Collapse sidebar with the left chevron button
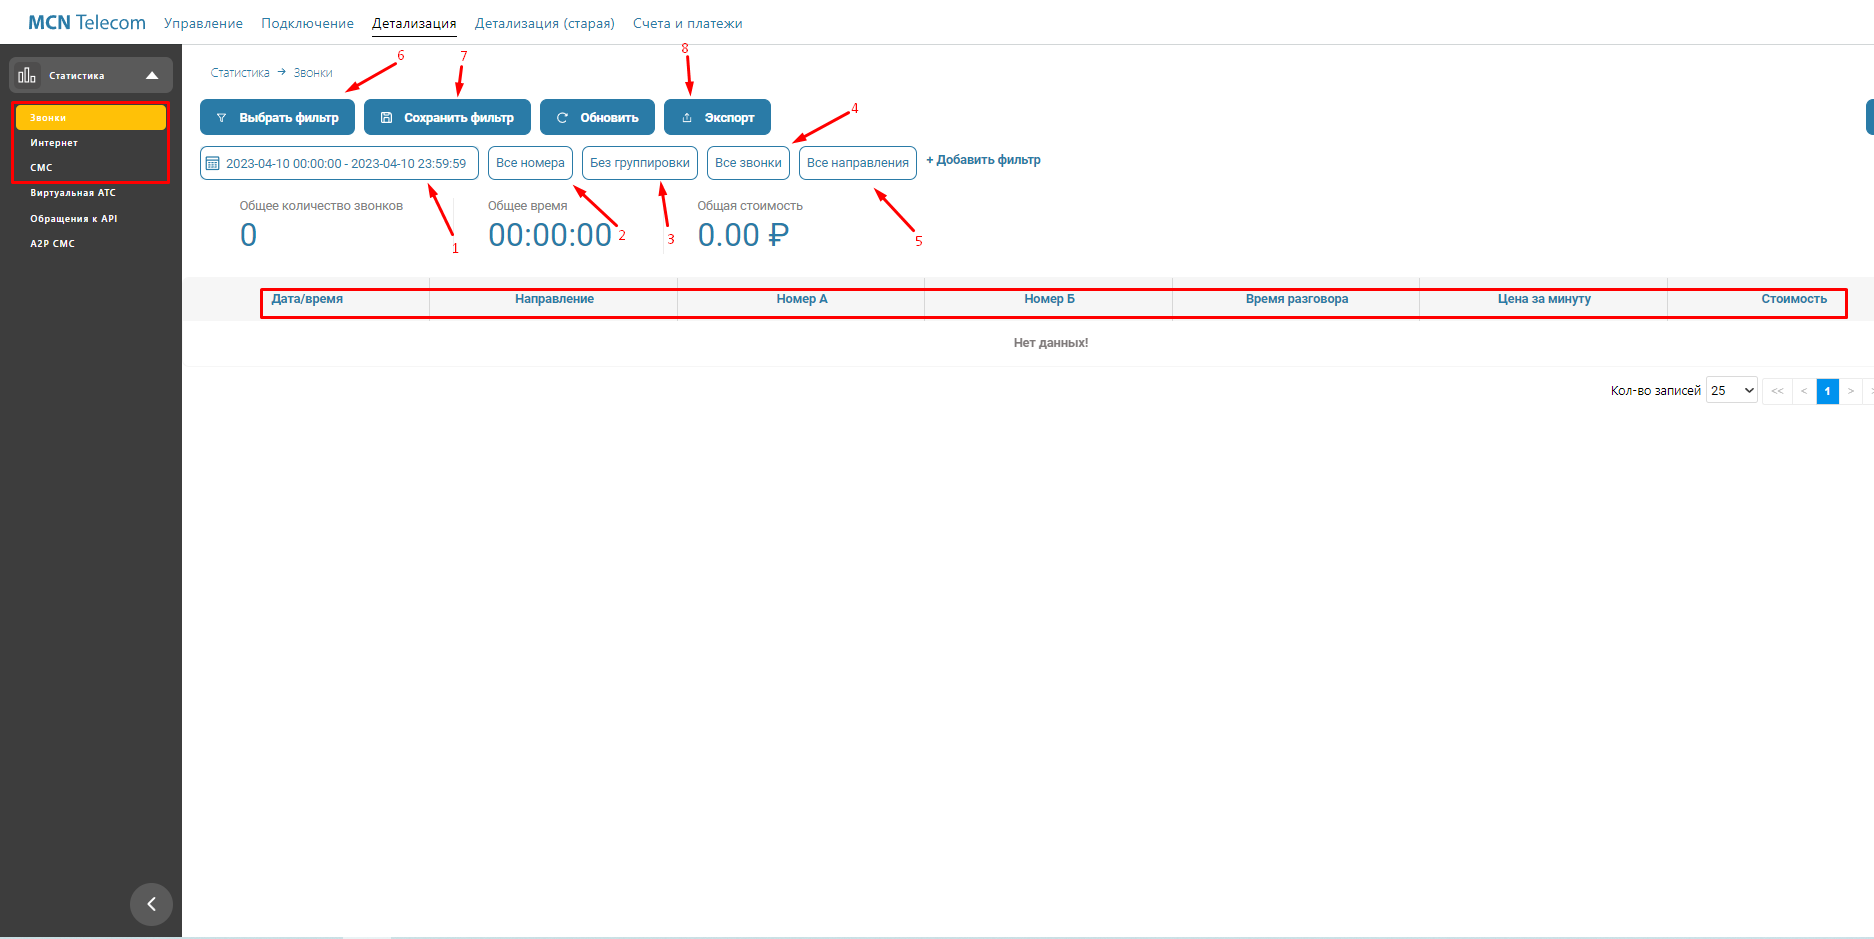Viewport: 1874px width, 939px height. (x=151, y=904)
